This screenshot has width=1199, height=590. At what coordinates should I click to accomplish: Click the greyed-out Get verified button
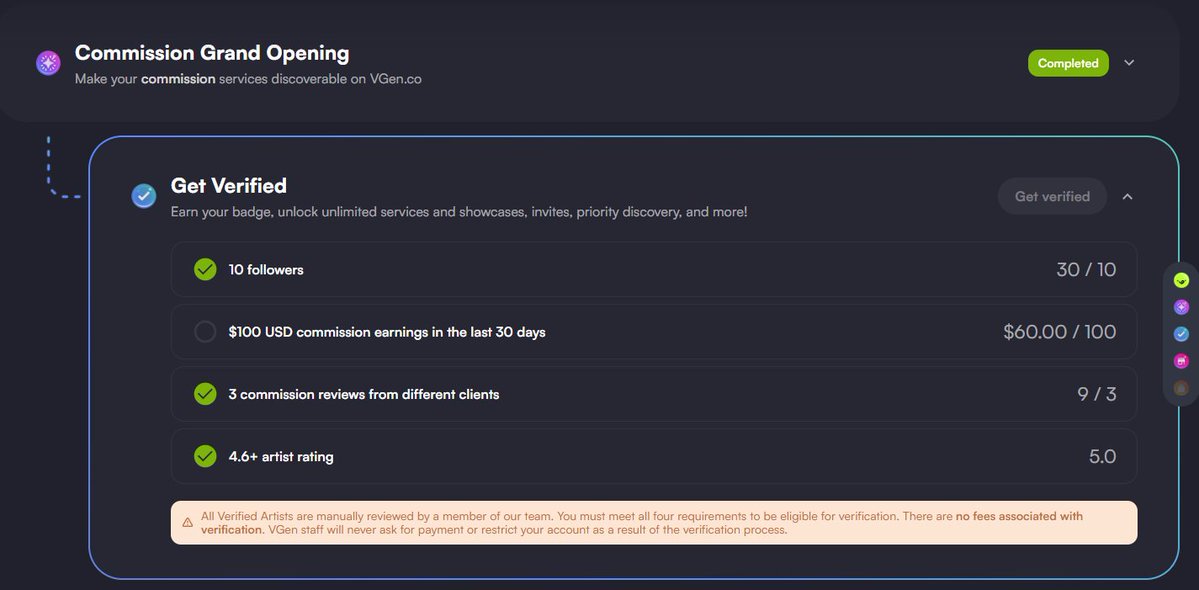(1052, 196)
